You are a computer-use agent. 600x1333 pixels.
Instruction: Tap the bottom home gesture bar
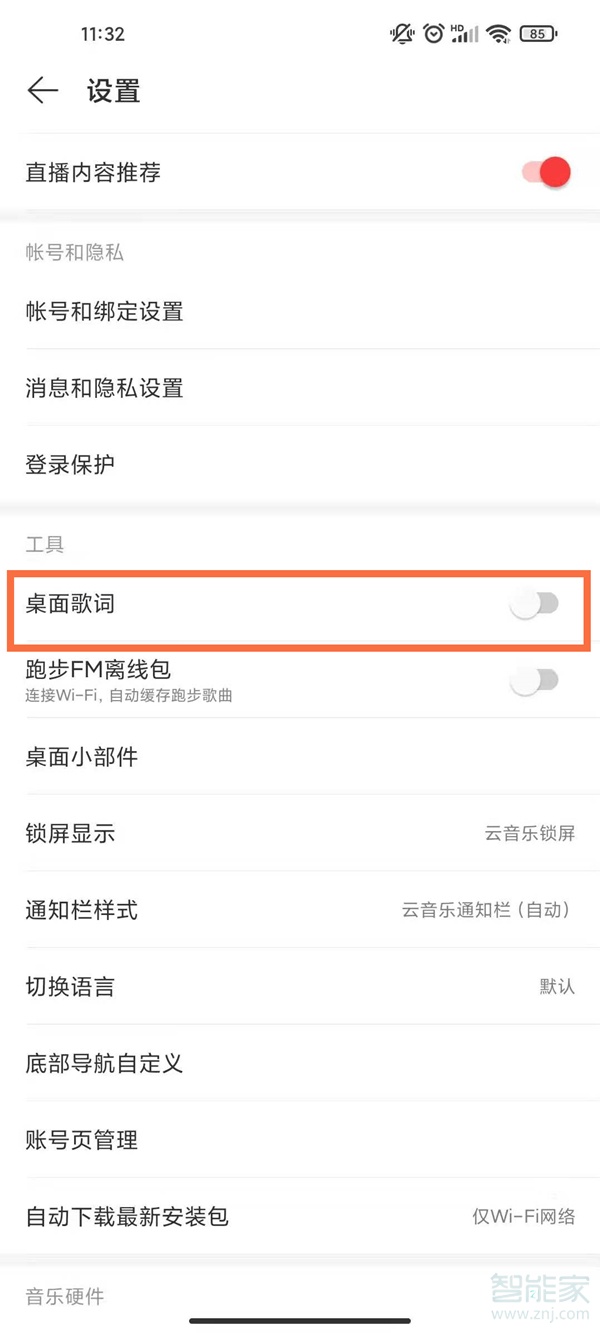point(300,1321)
